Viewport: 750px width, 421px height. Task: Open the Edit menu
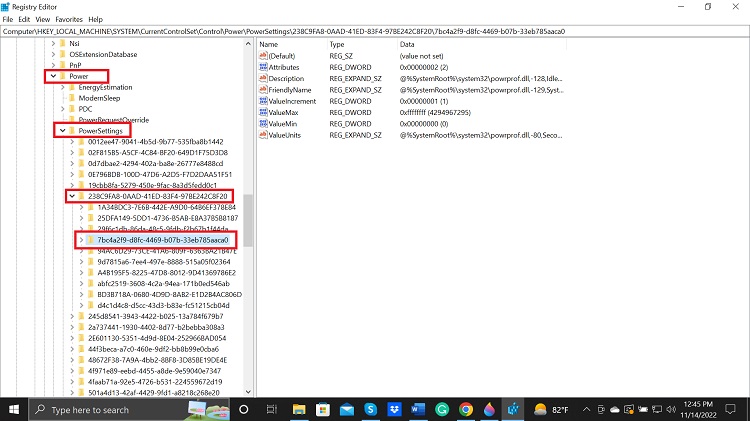24,19
